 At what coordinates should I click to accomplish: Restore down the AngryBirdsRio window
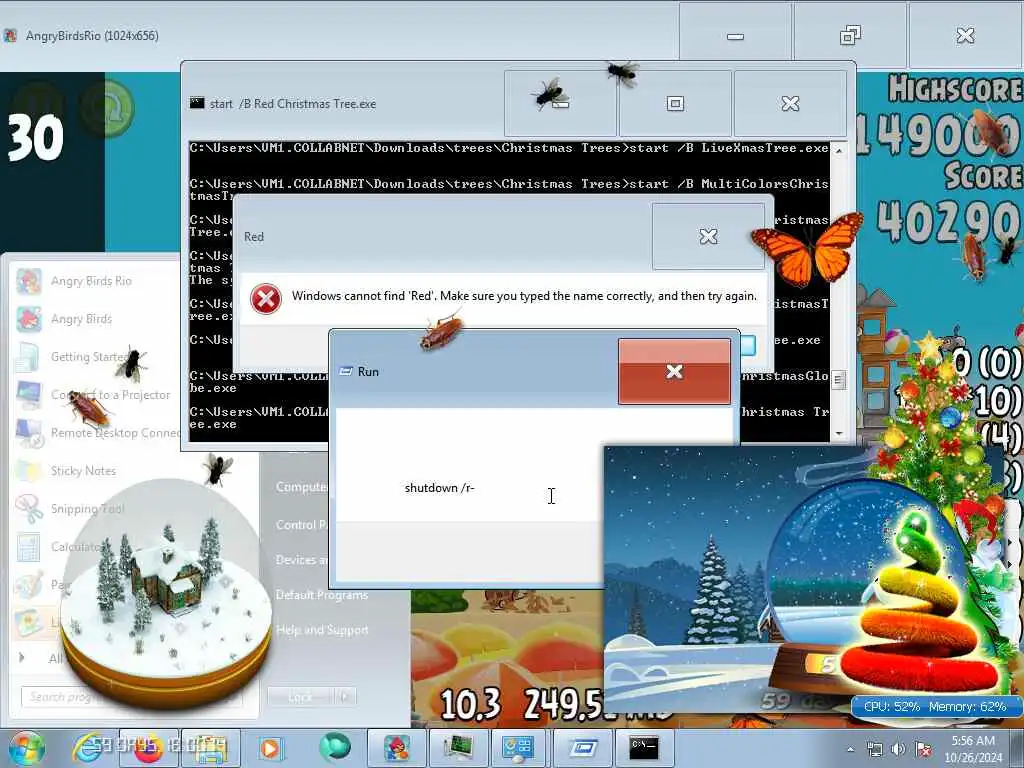[x=850, y=35]
